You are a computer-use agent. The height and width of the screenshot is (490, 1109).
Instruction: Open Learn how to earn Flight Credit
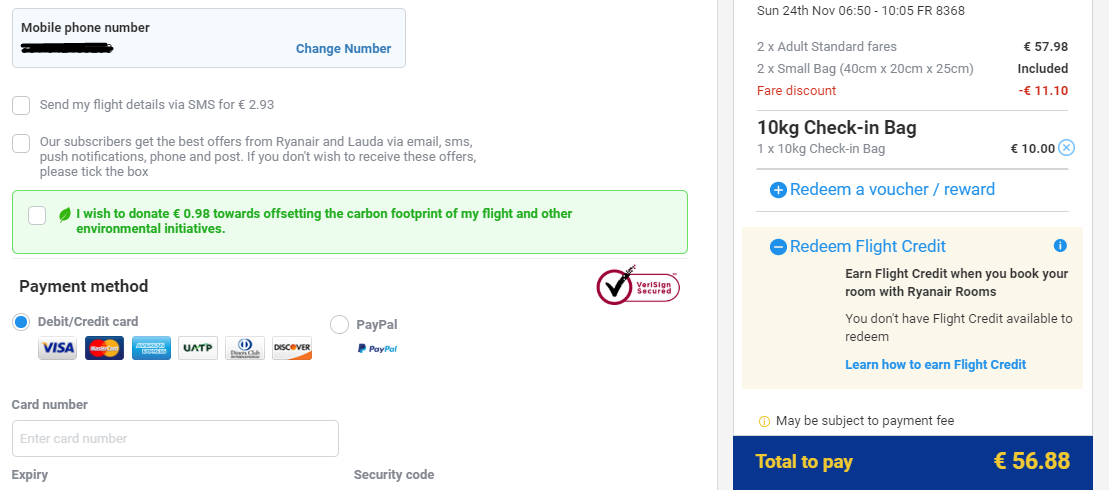[936, 364]
